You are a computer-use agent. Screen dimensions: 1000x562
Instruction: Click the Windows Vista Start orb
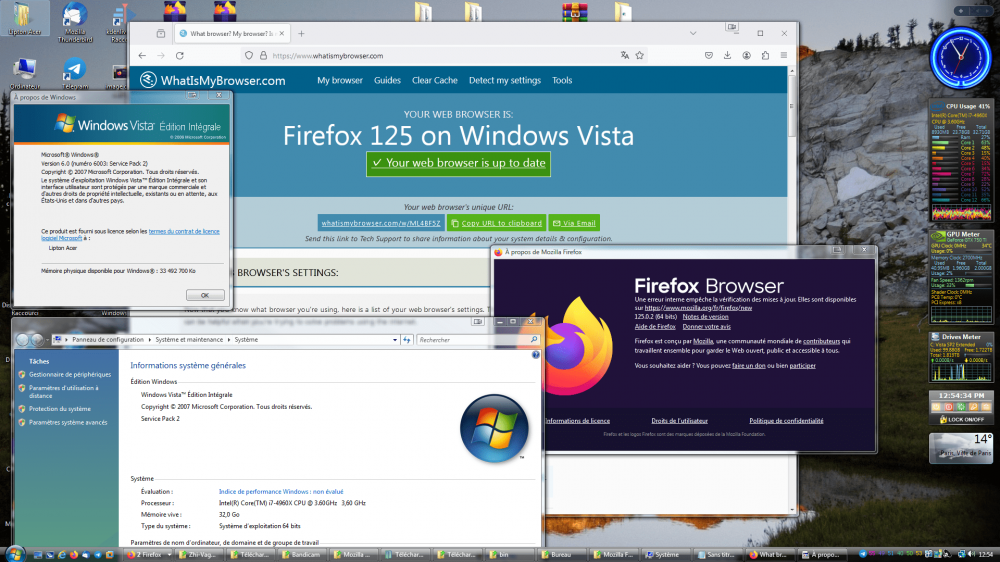pyautogui.click(x=15, y=553)
